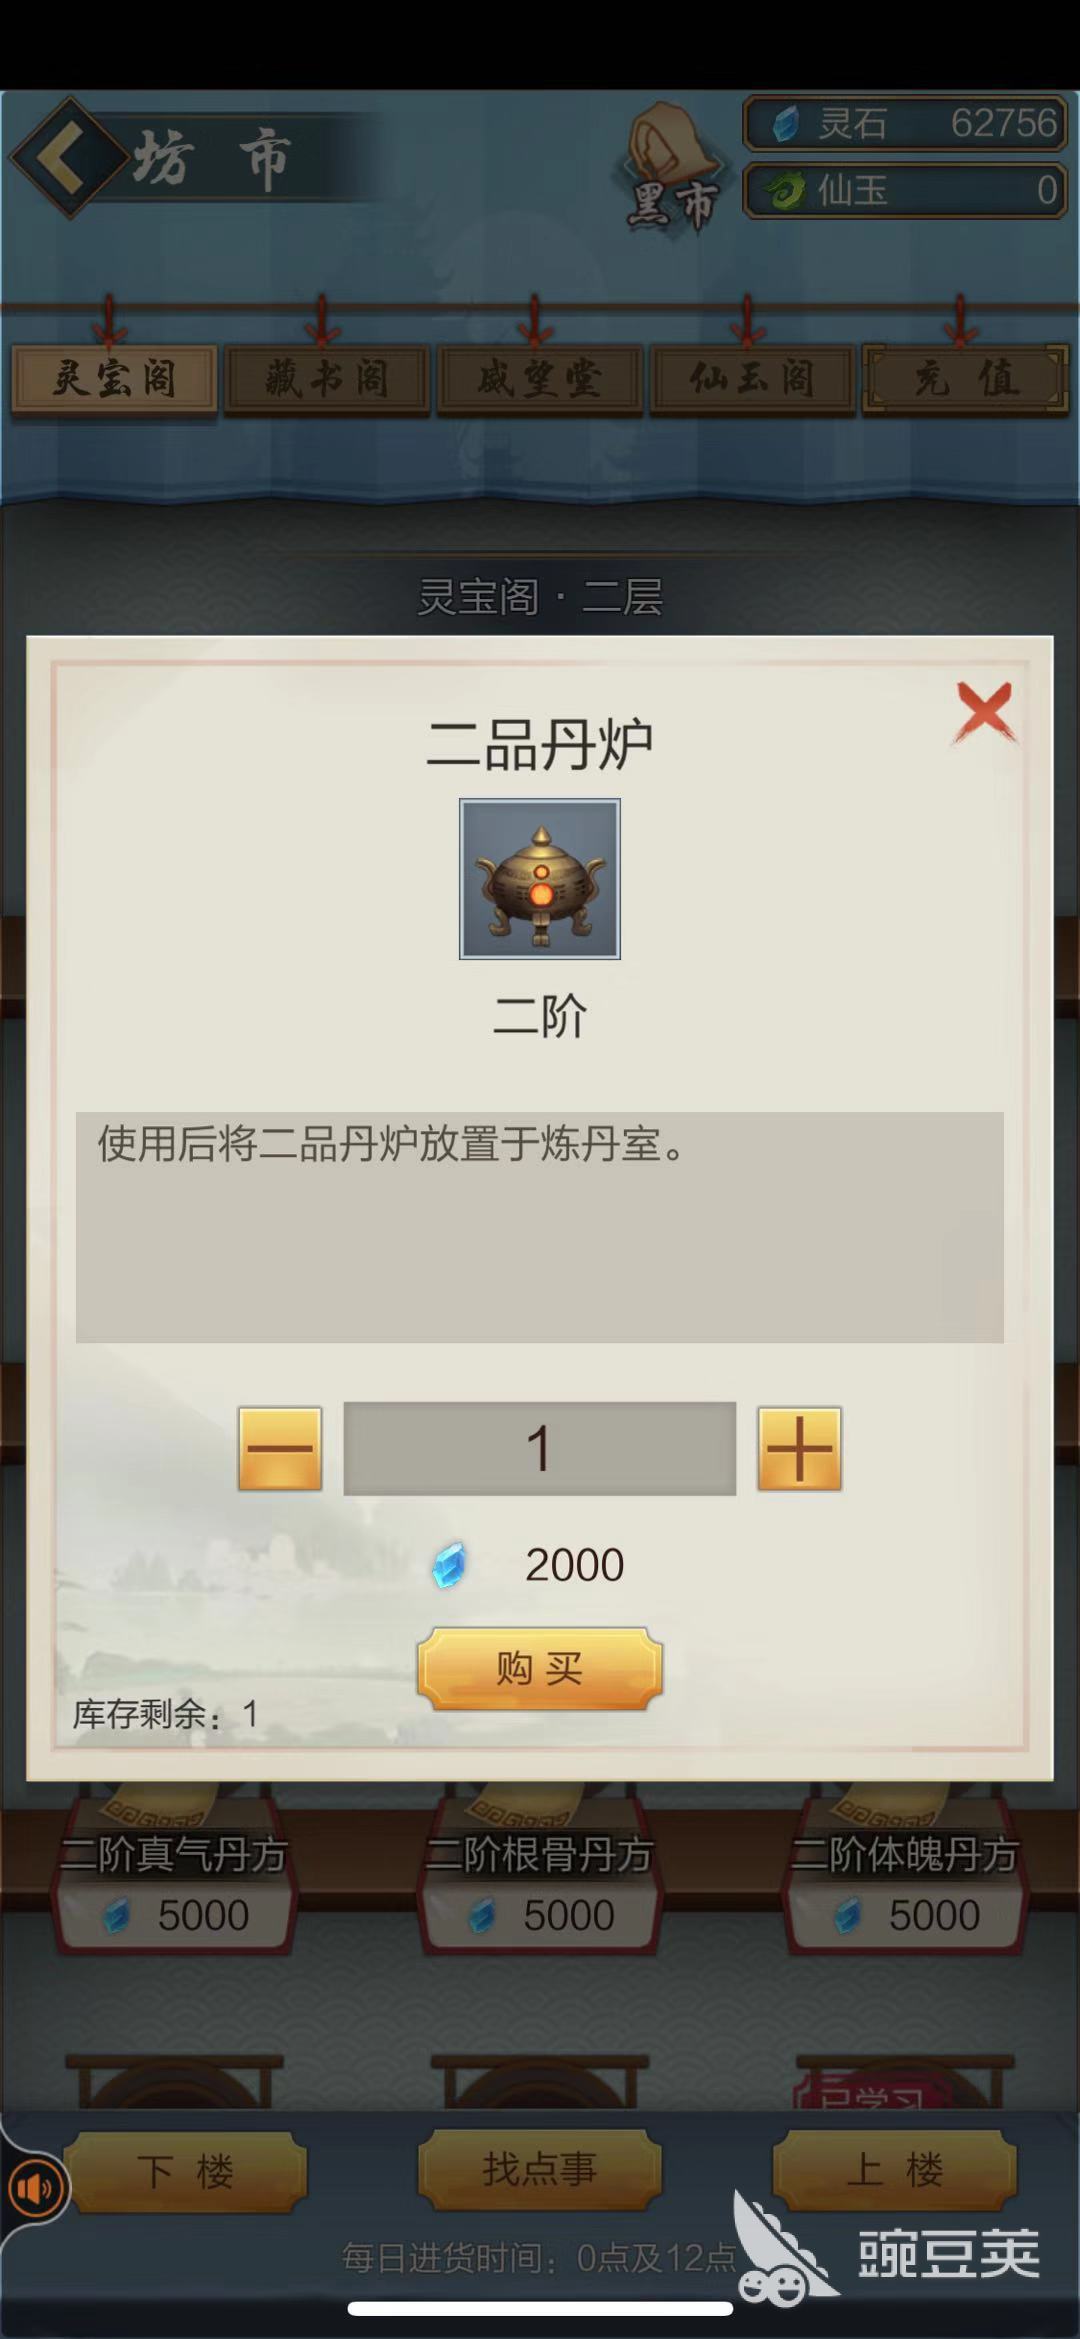This screenshot has width=1080, height=2339.
Task: Toggle the sound speaker icon
Action: [34, 2188]
